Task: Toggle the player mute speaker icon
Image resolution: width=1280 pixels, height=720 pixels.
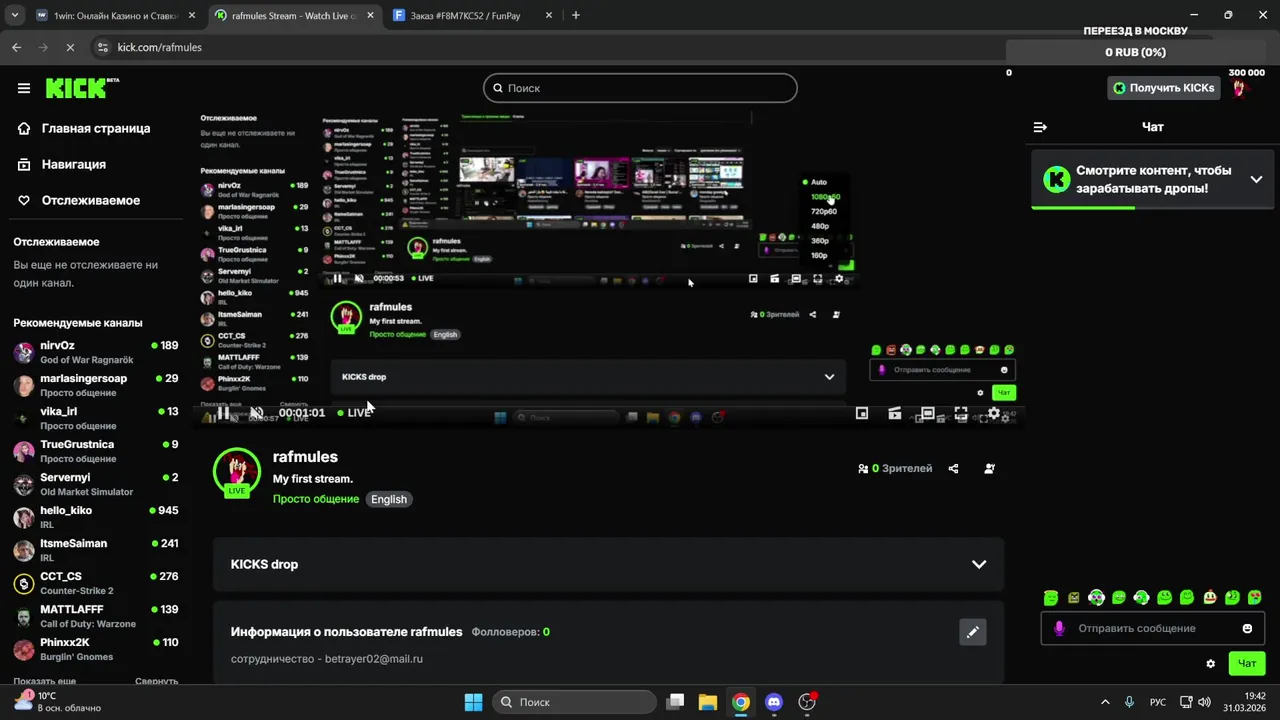Action: click(256, 413)
